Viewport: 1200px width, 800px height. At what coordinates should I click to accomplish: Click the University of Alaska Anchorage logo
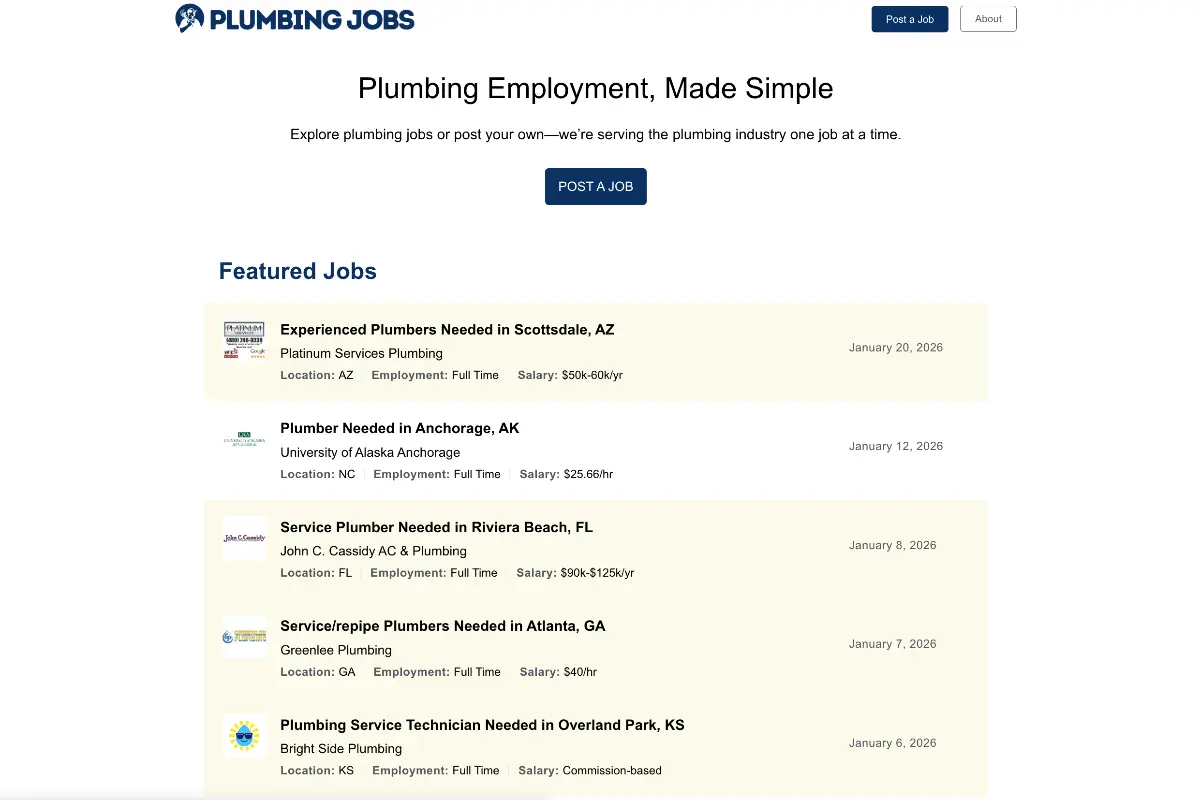[244, 438]
